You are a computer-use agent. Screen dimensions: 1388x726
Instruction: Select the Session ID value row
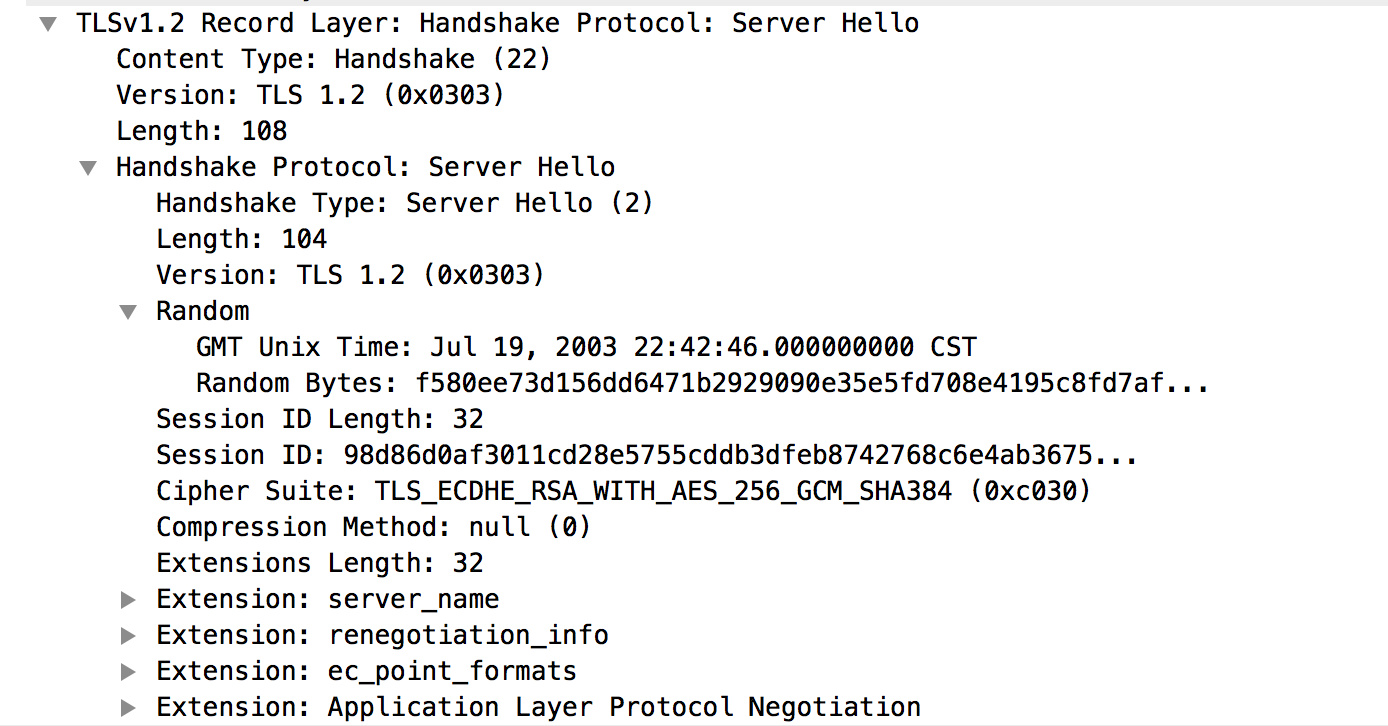click(646, 455)
